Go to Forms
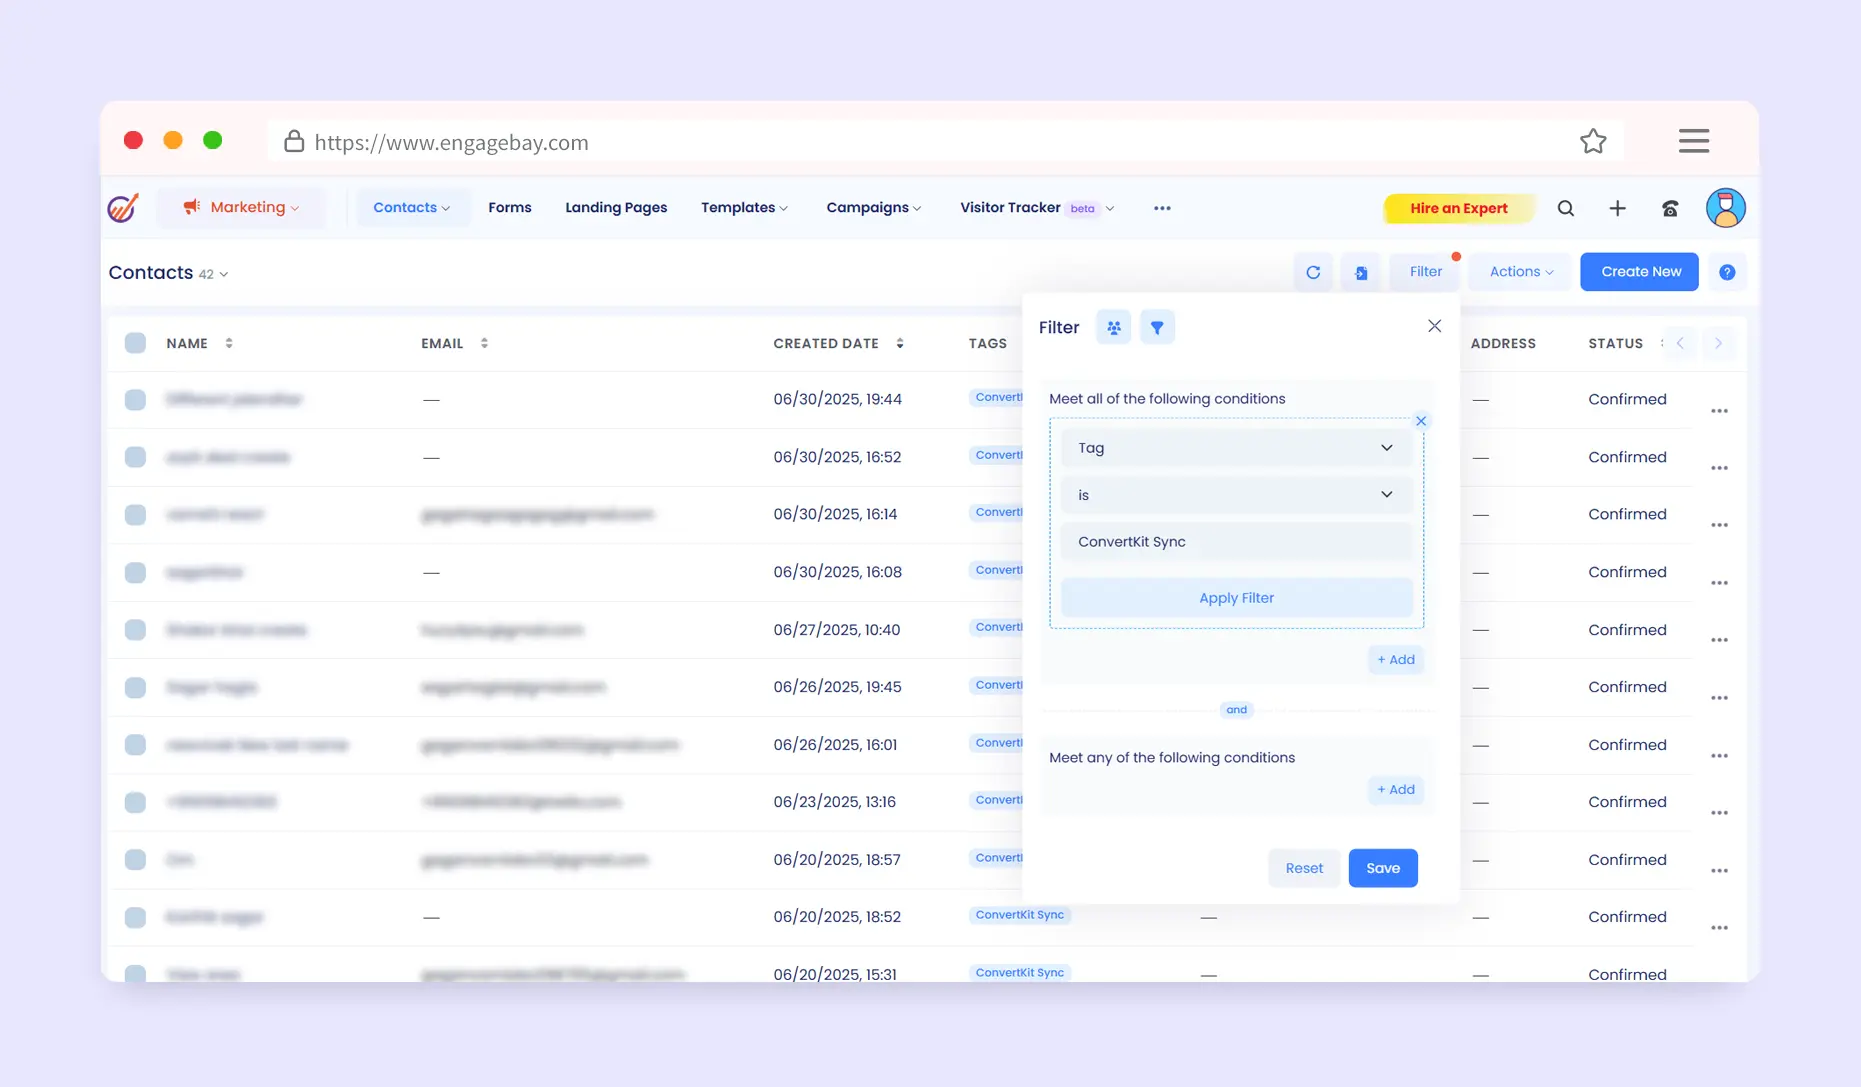This screenshot has height=1087, width=1861. coord(510,208)
